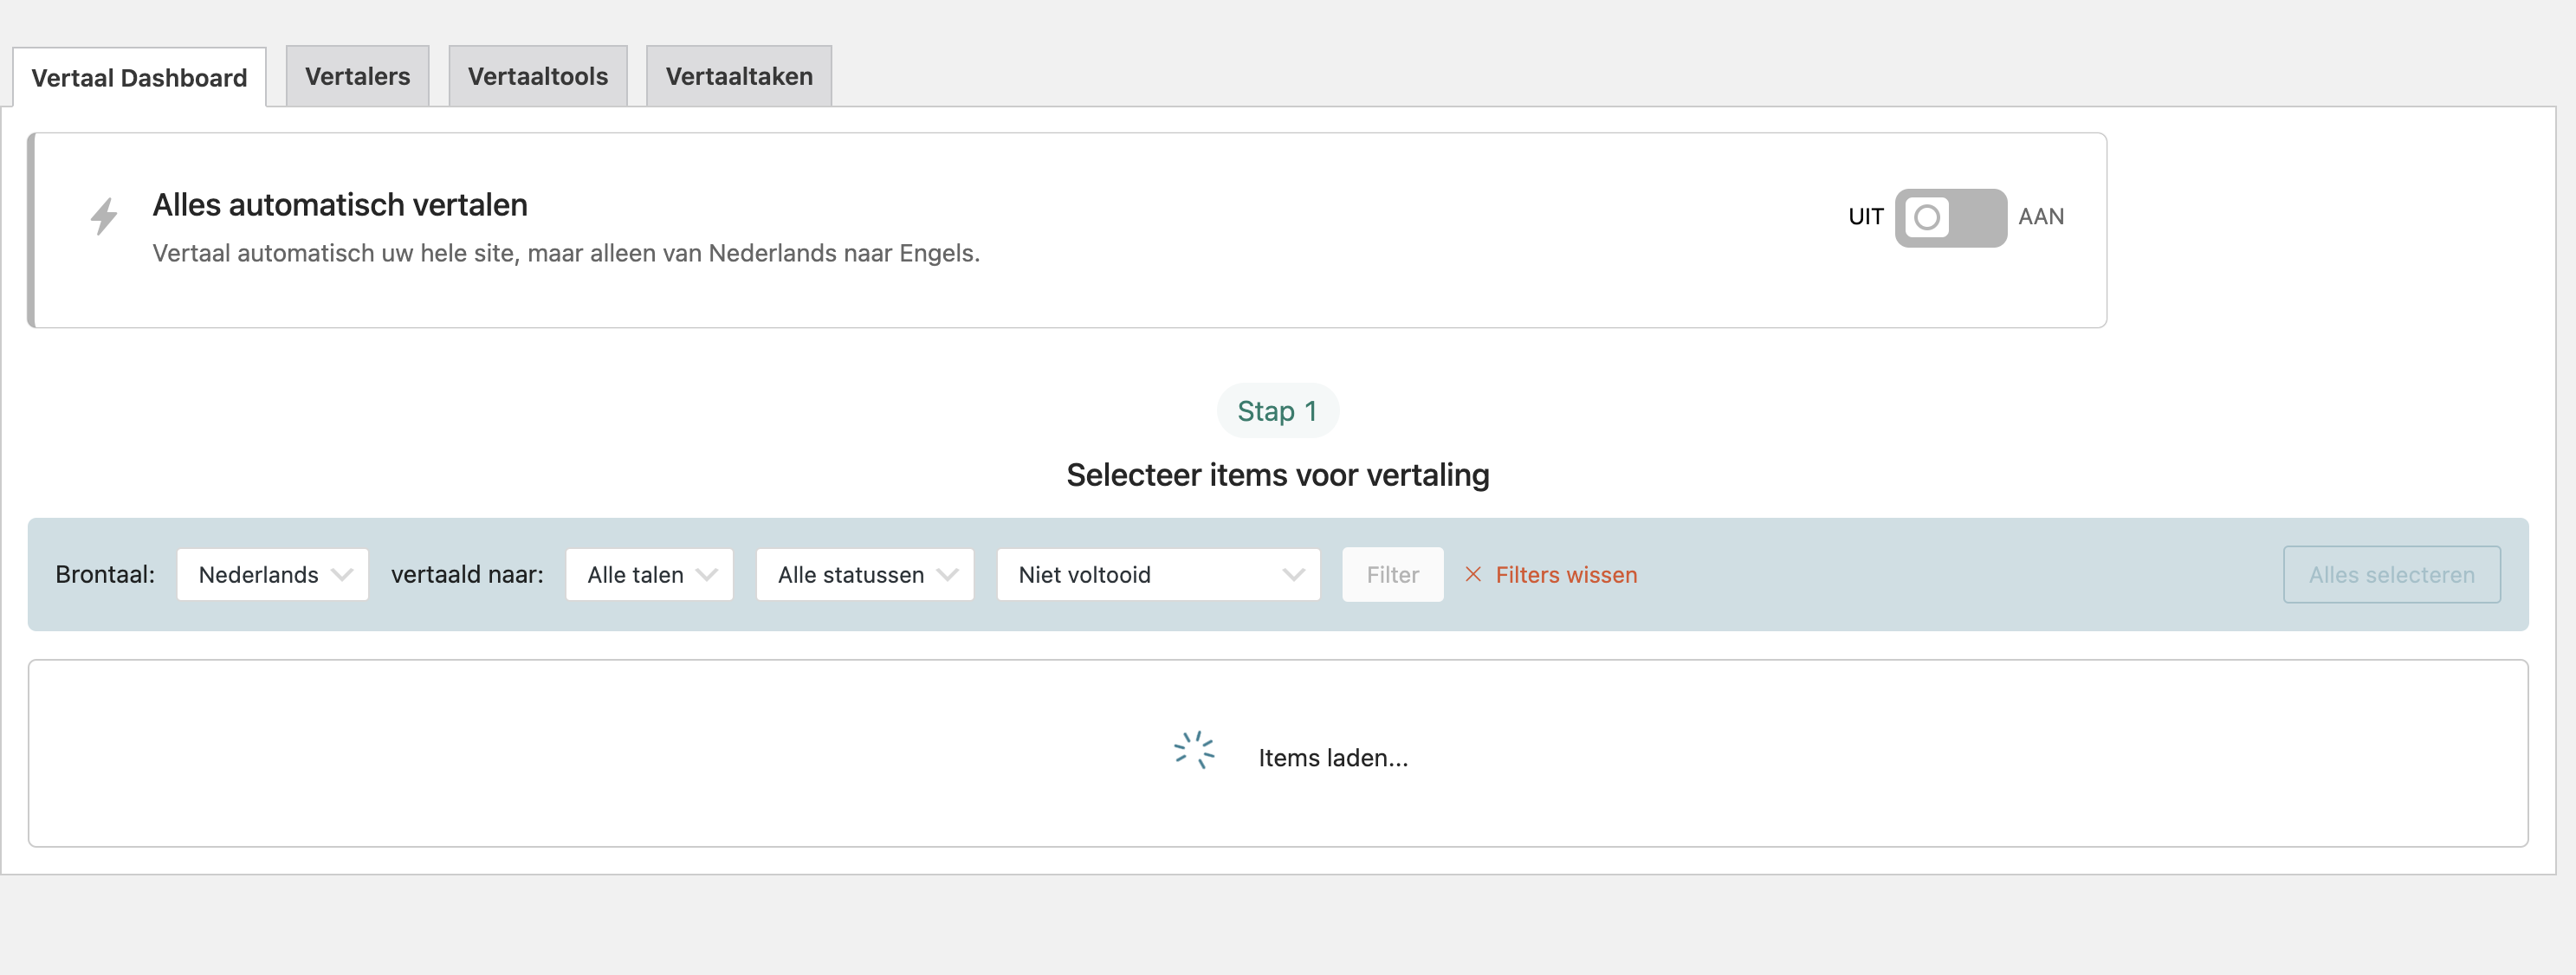The width and height of the screenshot is (2576, 975).
Task: Click the lightning bolt icon
Action: point(104,216)
